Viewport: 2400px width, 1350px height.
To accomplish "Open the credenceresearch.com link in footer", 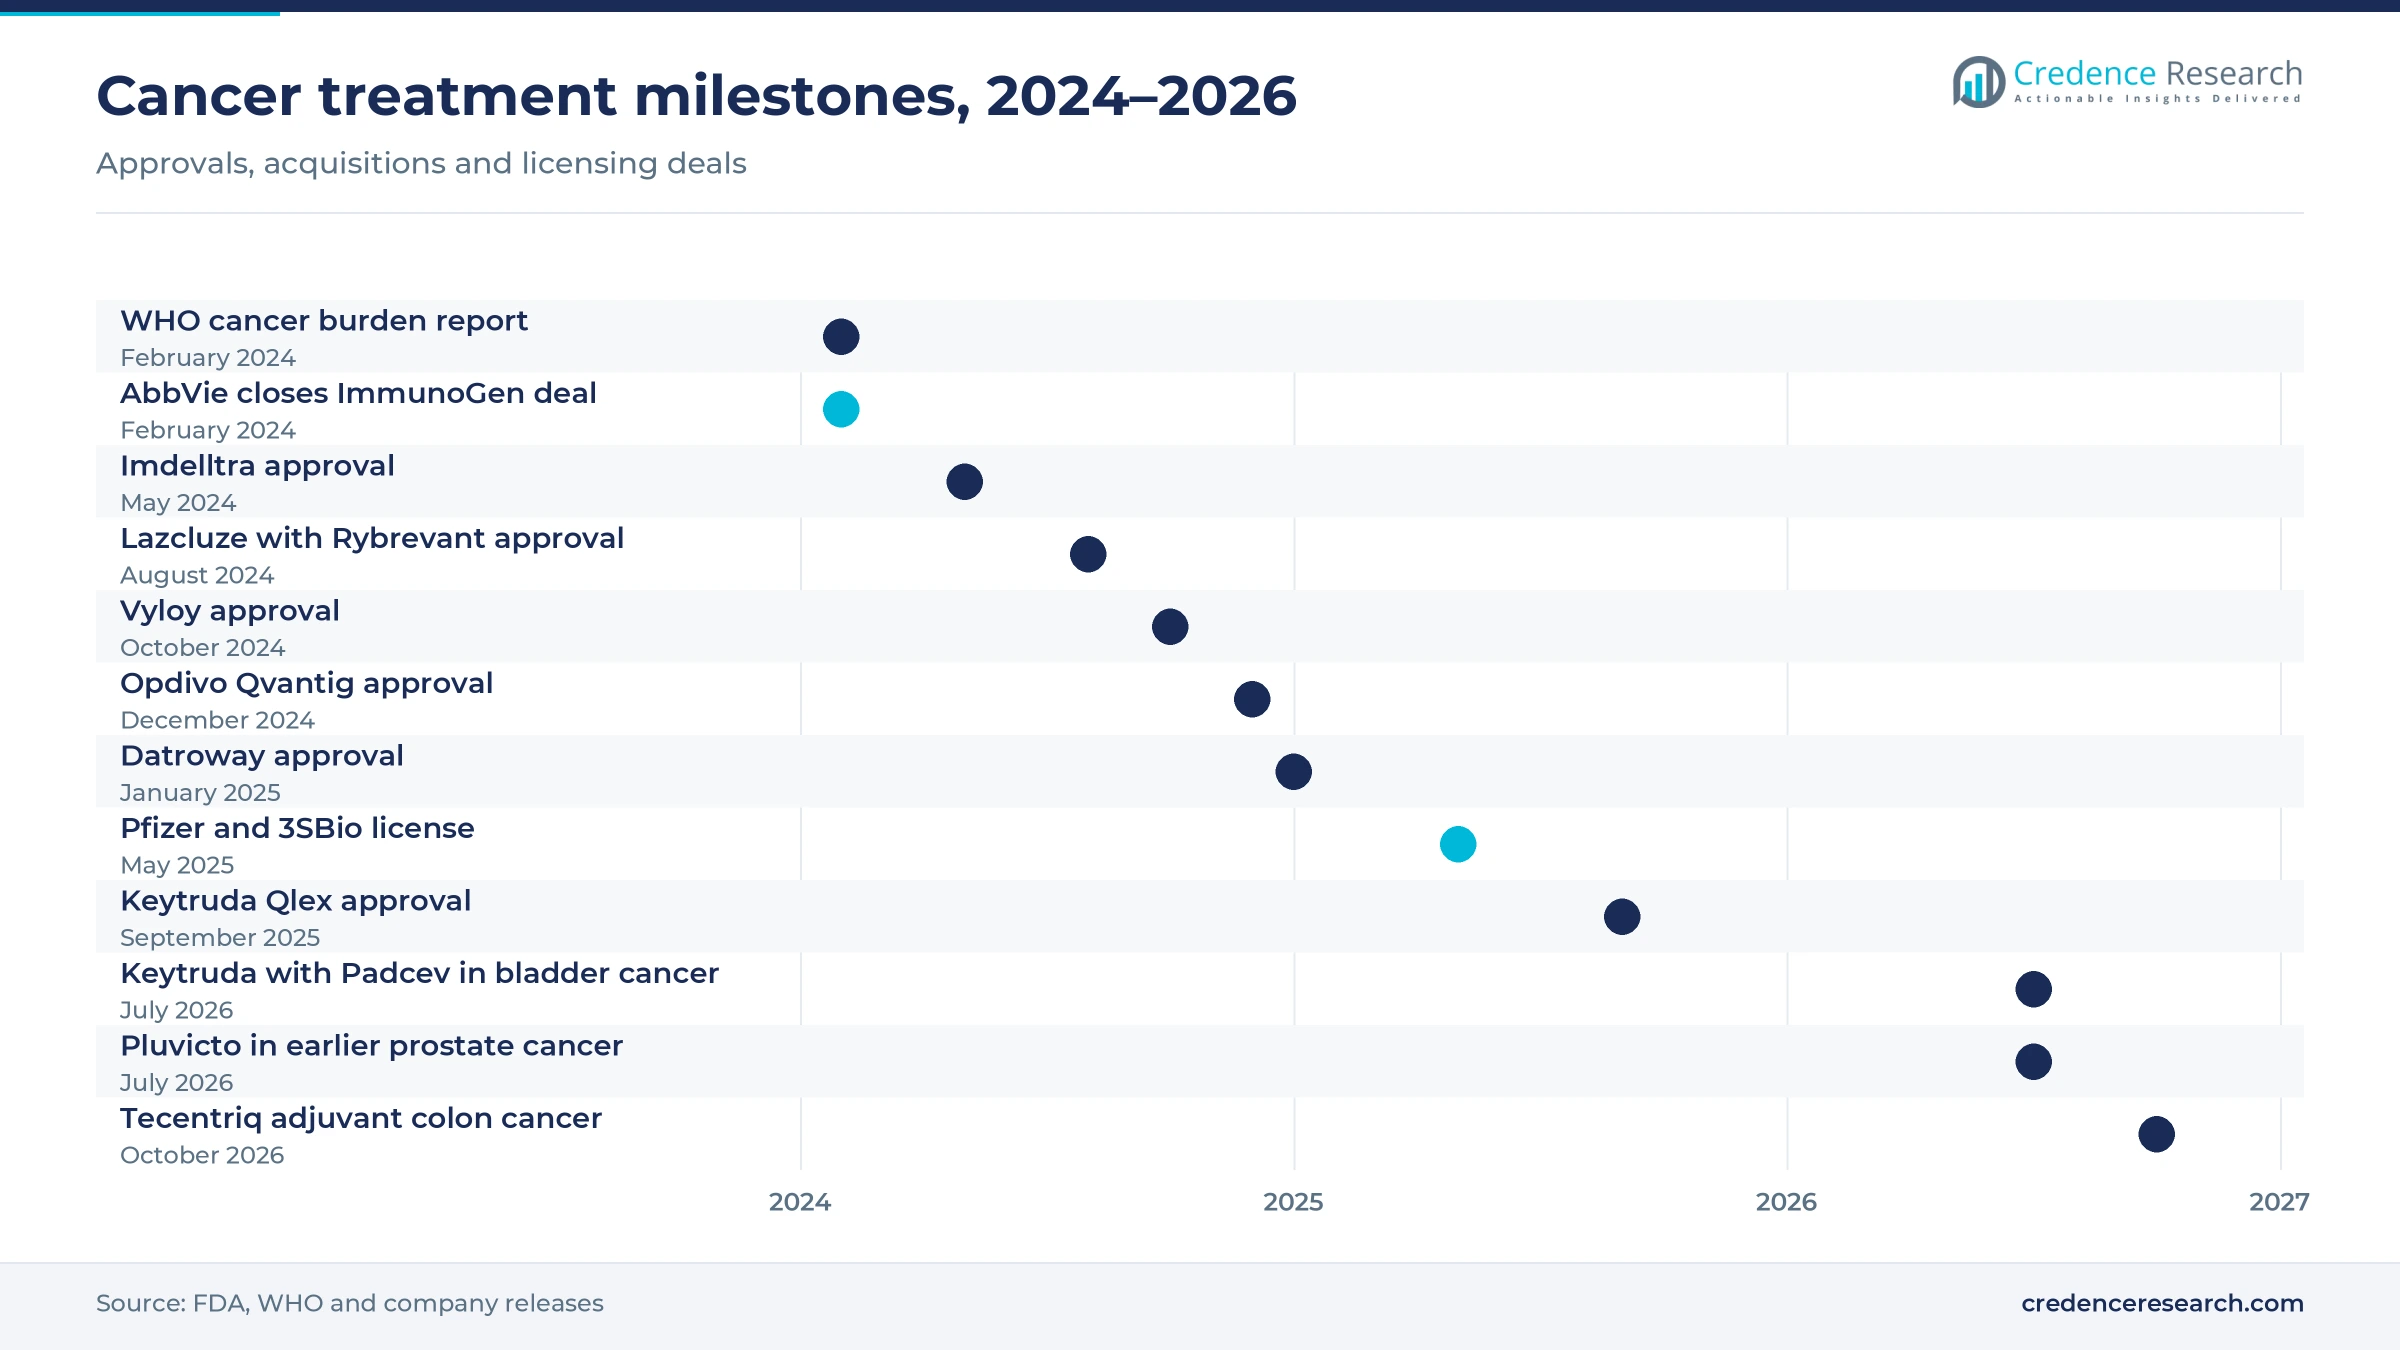I will point(2162,1303).
